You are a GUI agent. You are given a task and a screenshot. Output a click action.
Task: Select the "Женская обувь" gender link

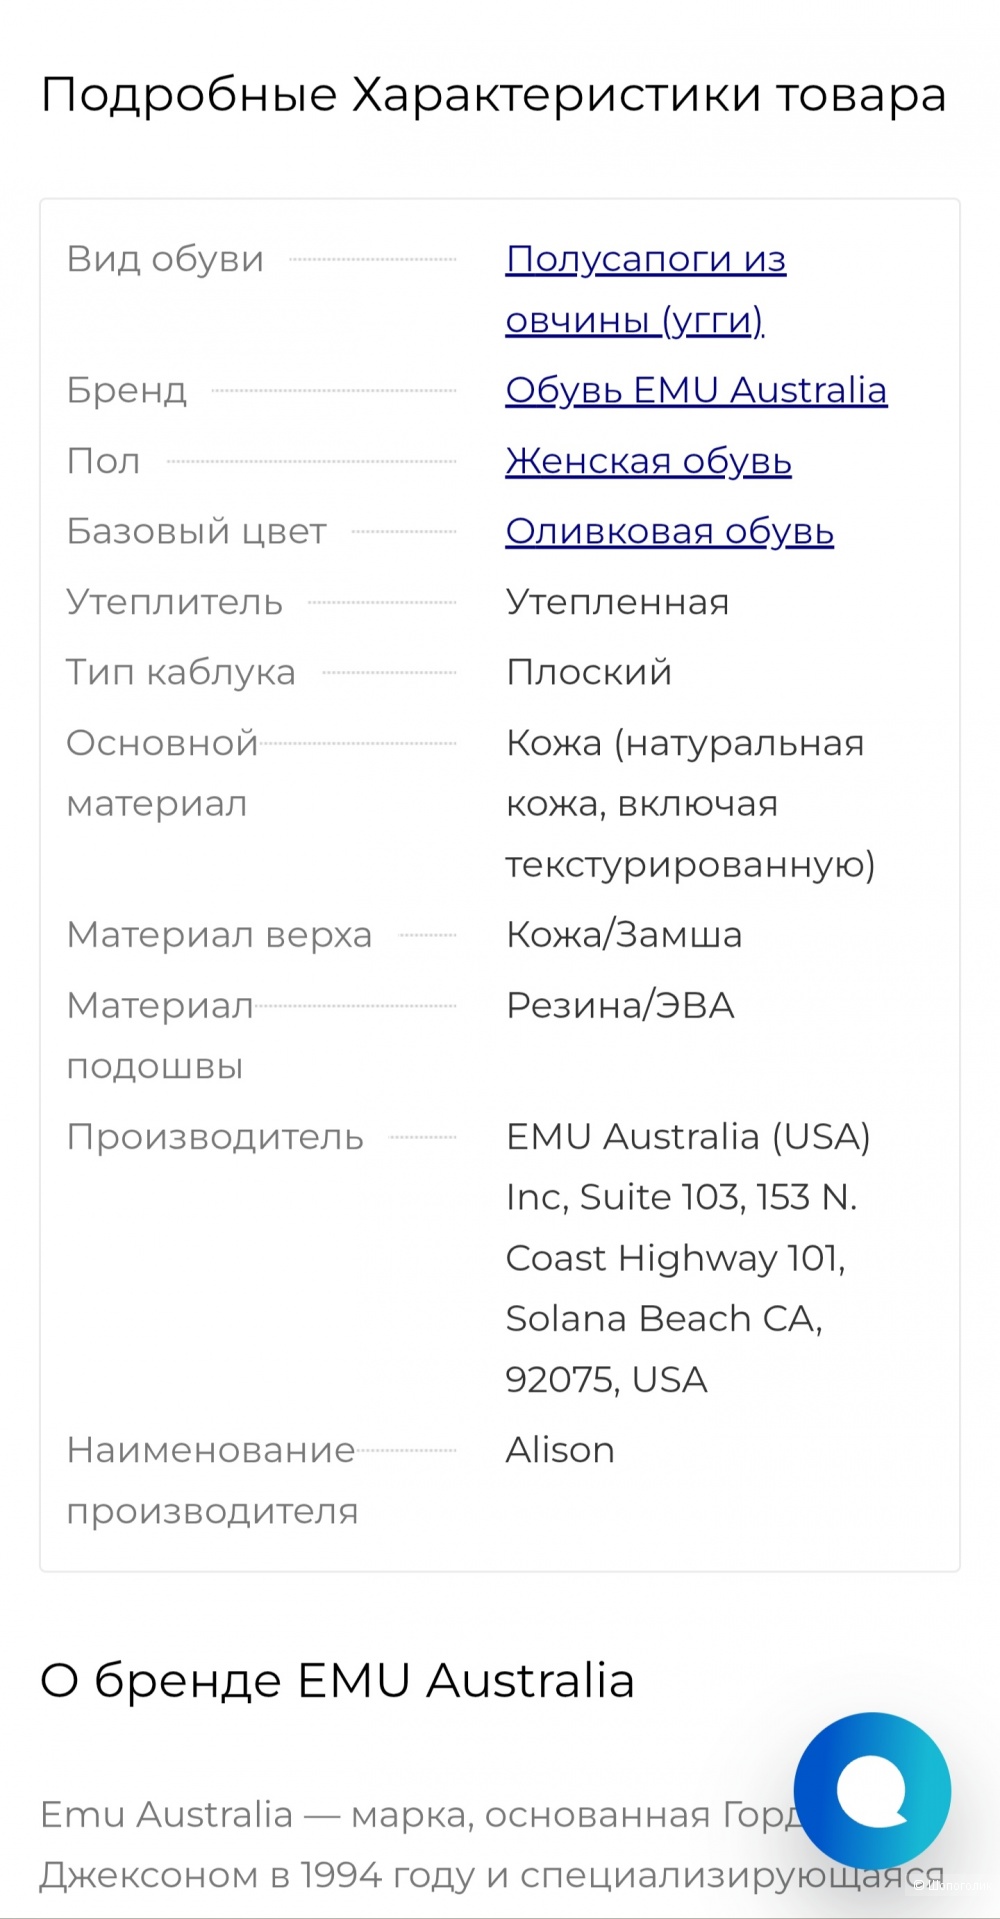click(649, 461)
